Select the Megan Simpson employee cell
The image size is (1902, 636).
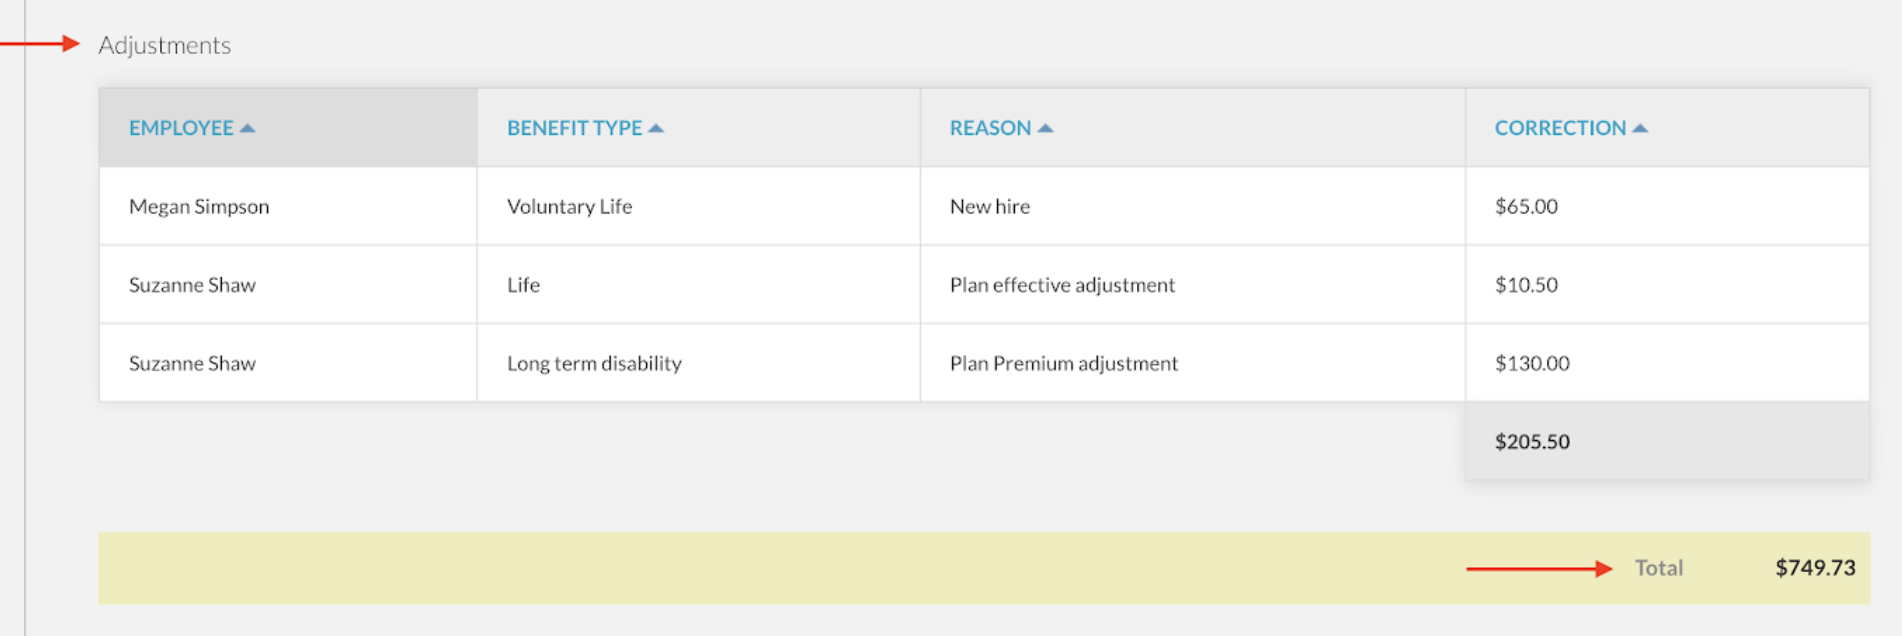click(288, 206)
